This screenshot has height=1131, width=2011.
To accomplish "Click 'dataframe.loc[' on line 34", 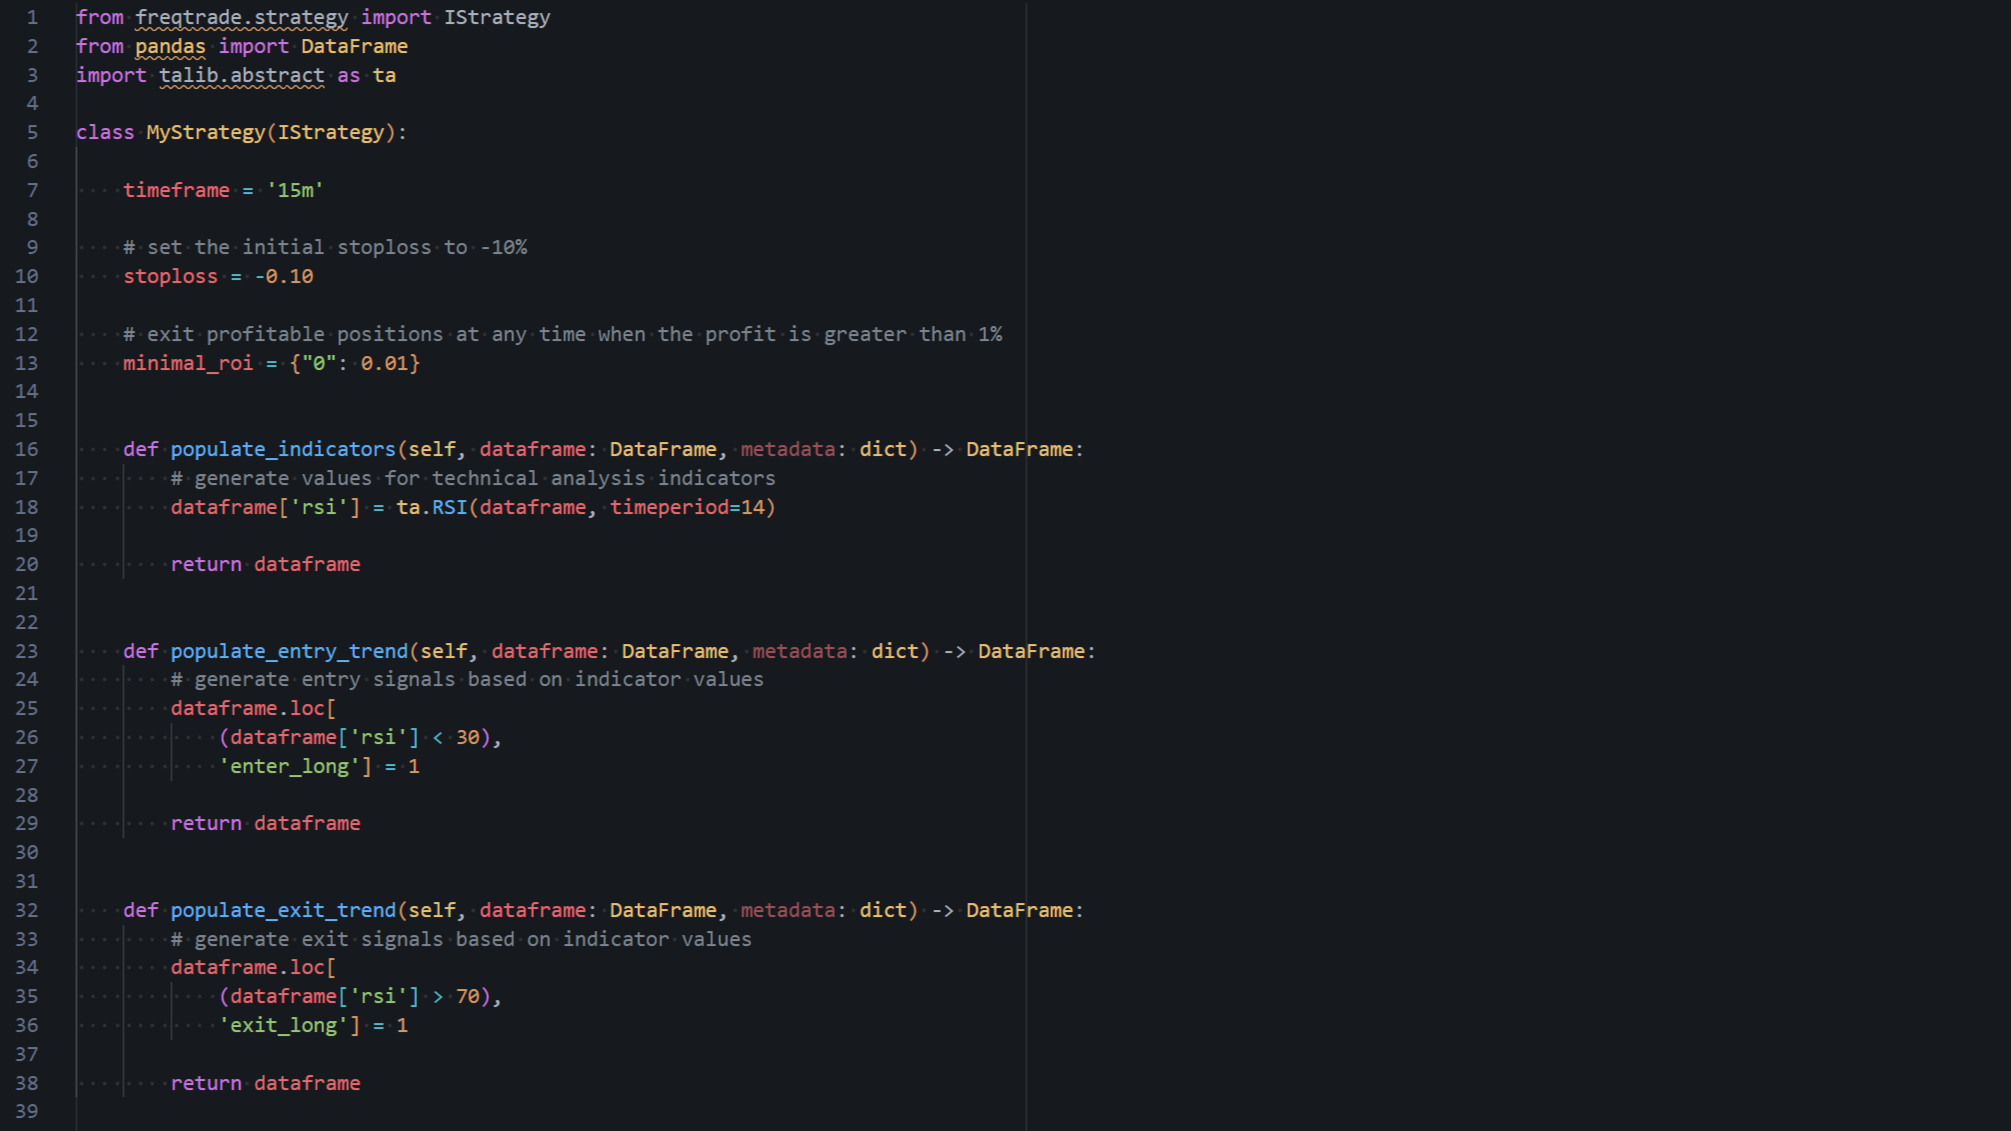I will click(253, 967).
